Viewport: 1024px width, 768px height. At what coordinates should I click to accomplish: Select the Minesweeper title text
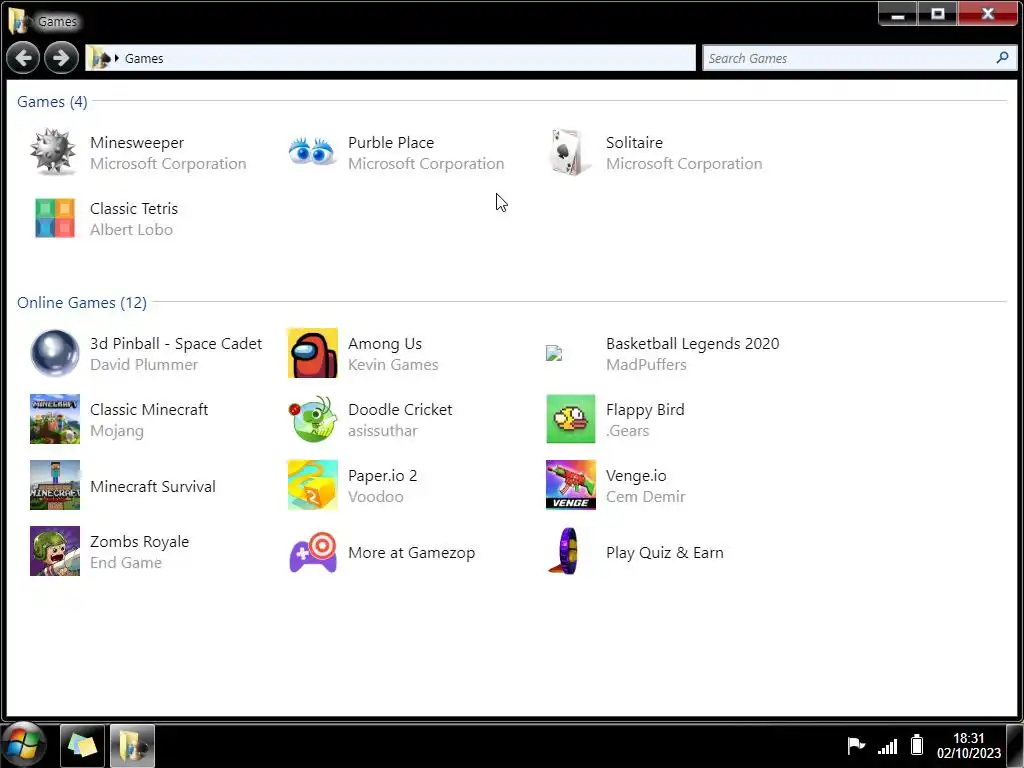click(x=137, y=142)
